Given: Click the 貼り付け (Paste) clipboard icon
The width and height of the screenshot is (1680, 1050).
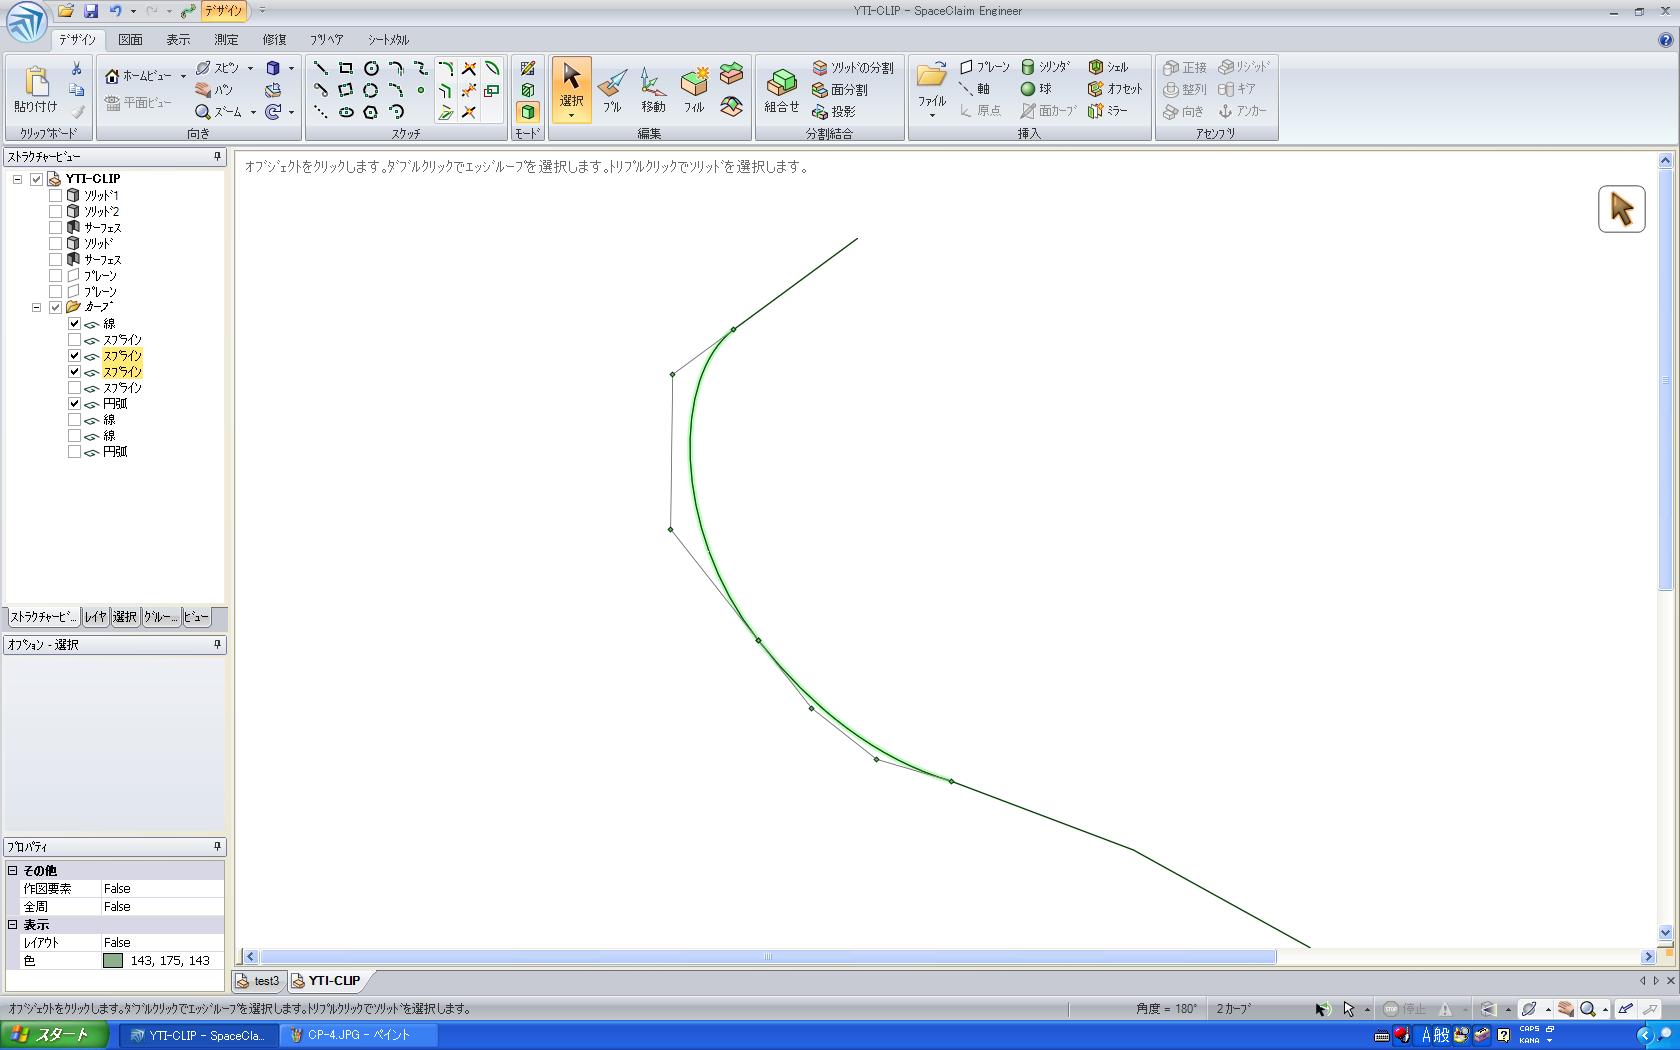Looking at the screenshot, I should point(36,90).
